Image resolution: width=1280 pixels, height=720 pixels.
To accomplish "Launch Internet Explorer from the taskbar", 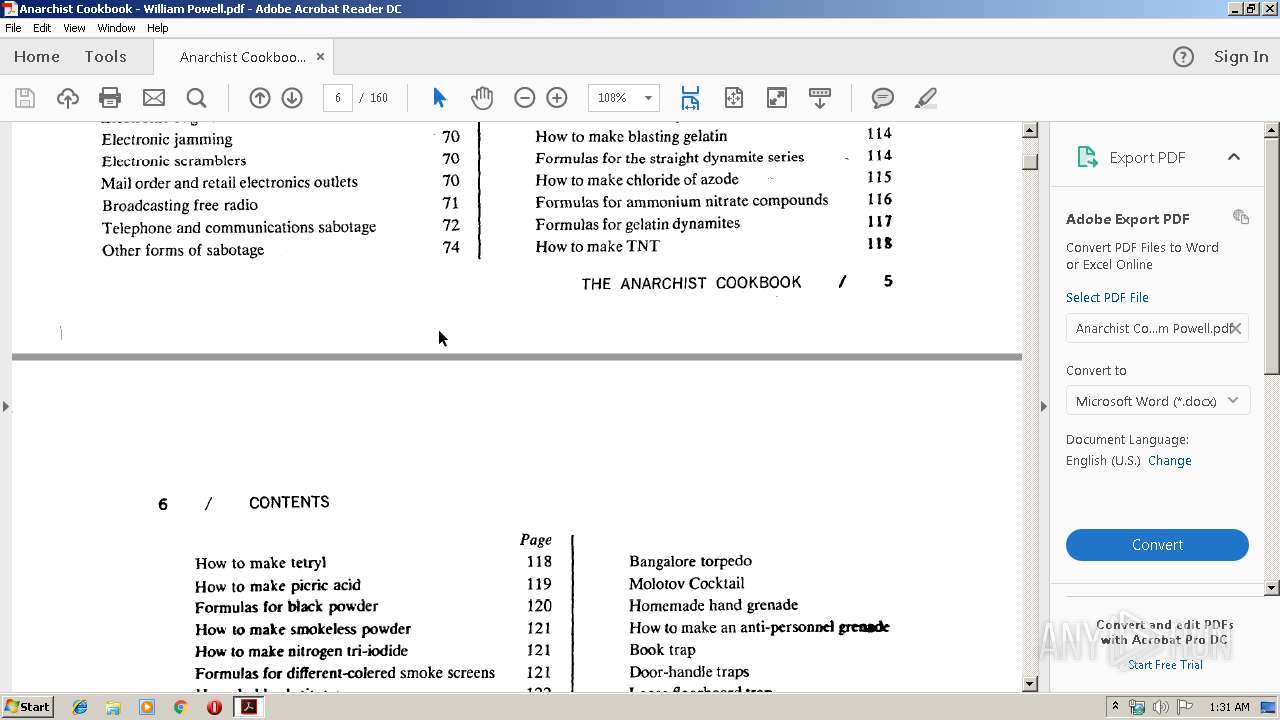I will click(x=80, y=707).
